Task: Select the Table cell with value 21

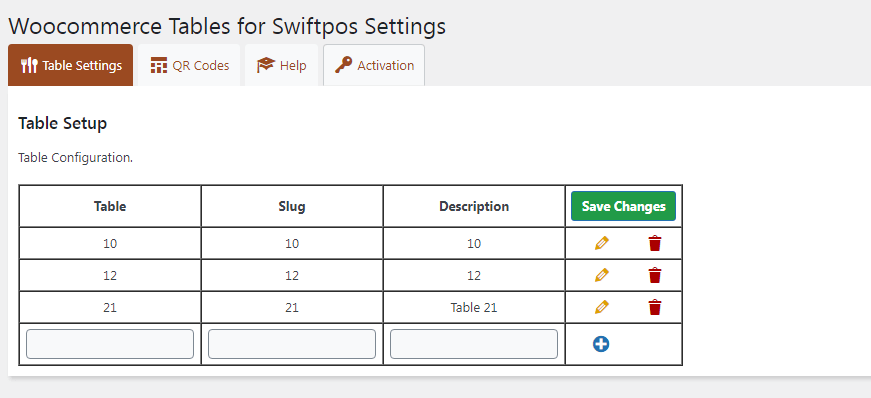Action: (x=110, y=307)
